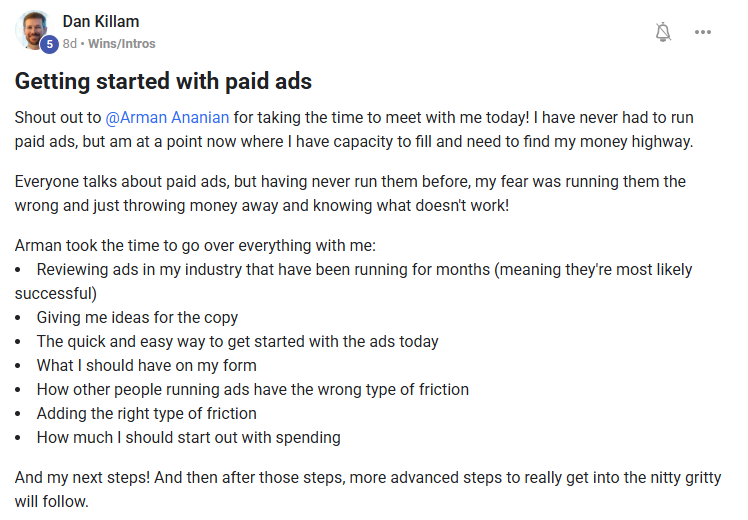Open the Wins/Intros category
Screen dimensions: 748x520
(x=122, y=44)
